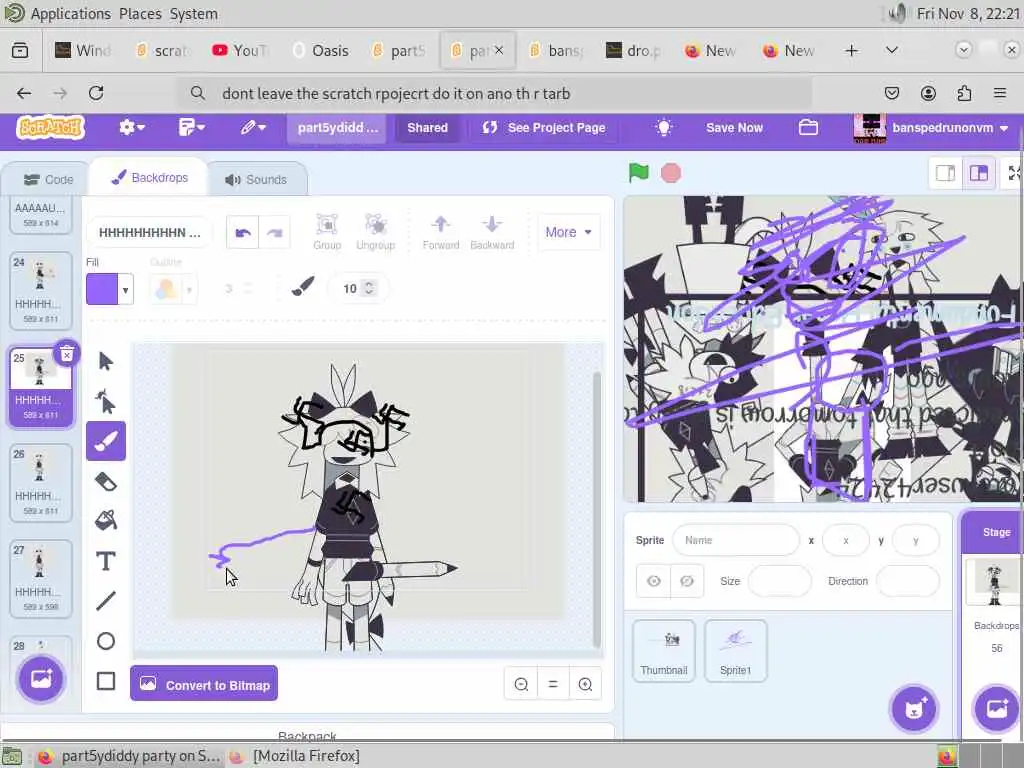
Task: Select the arrow Select tool
Action: pyautogui.click(x=106, y=361)
